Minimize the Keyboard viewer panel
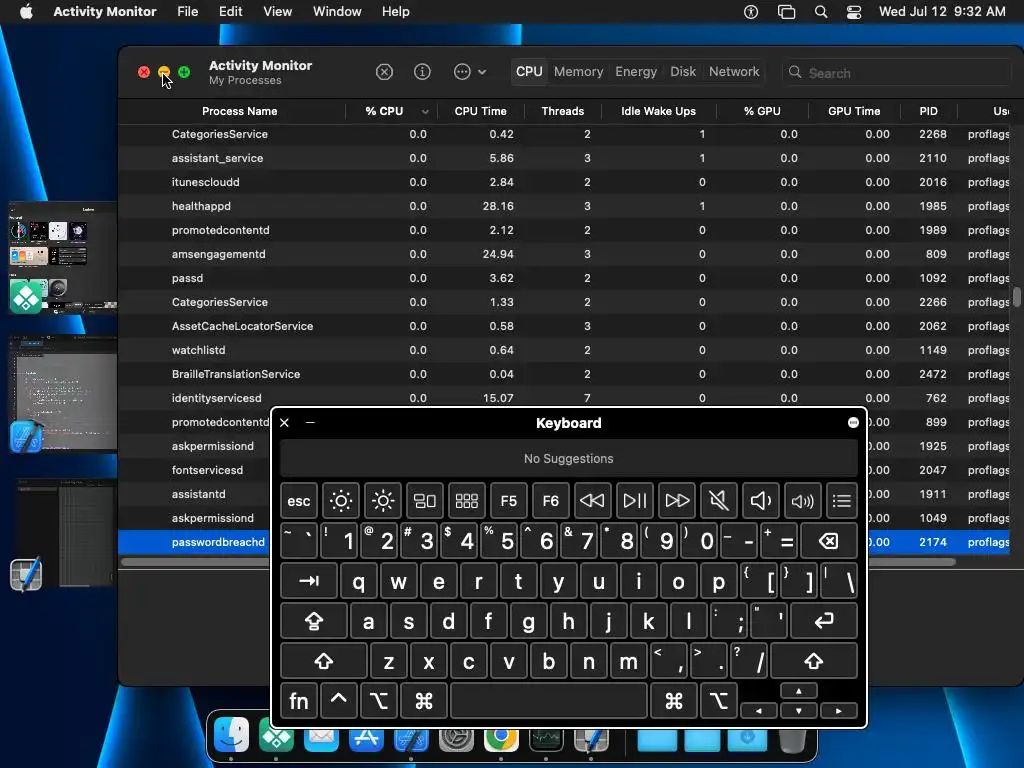 (310, 423)
